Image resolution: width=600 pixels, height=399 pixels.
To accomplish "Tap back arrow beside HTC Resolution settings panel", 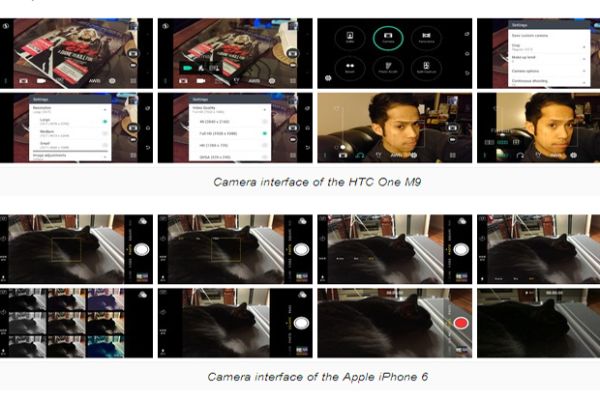I will click(x=148, y=148).
